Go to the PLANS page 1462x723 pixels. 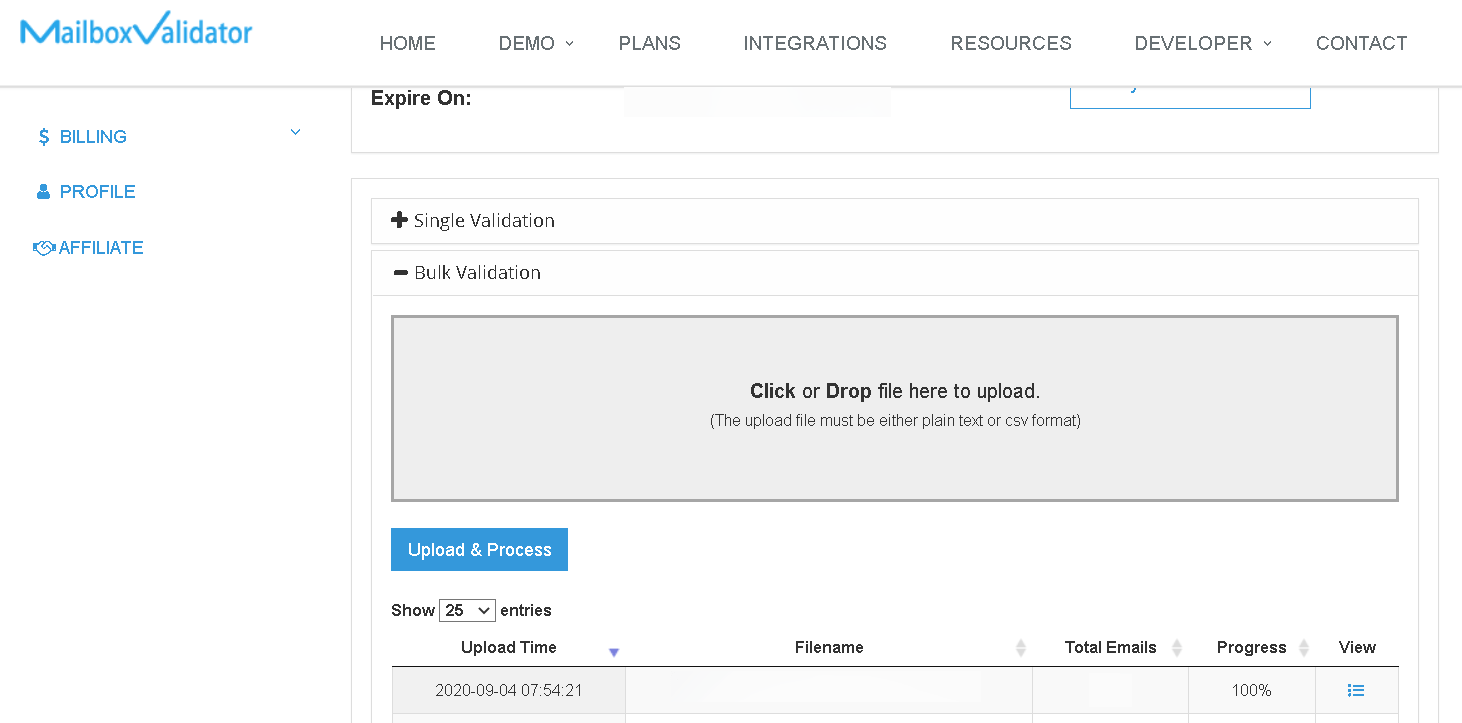pyautogui.click(x=649, y=43)
